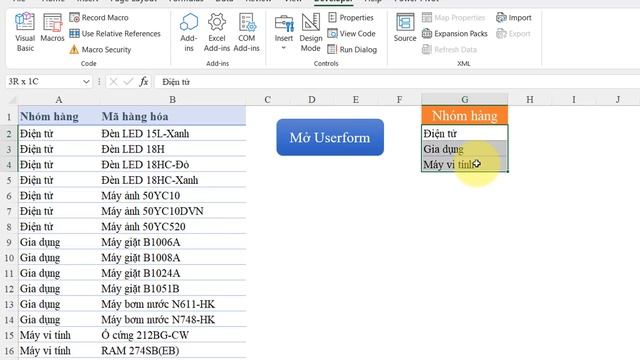Select column A header
Screen dimensions: 640x360
[x=58, y=100]
